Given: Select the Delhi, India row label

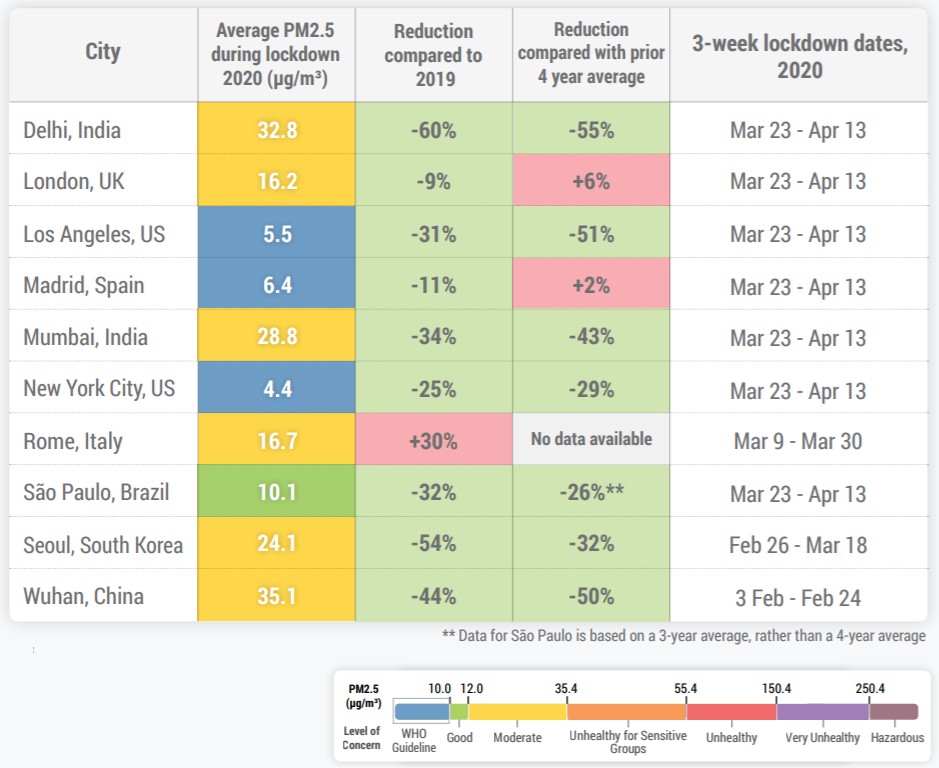Looking at the screenshot, I should coord(72,130).
